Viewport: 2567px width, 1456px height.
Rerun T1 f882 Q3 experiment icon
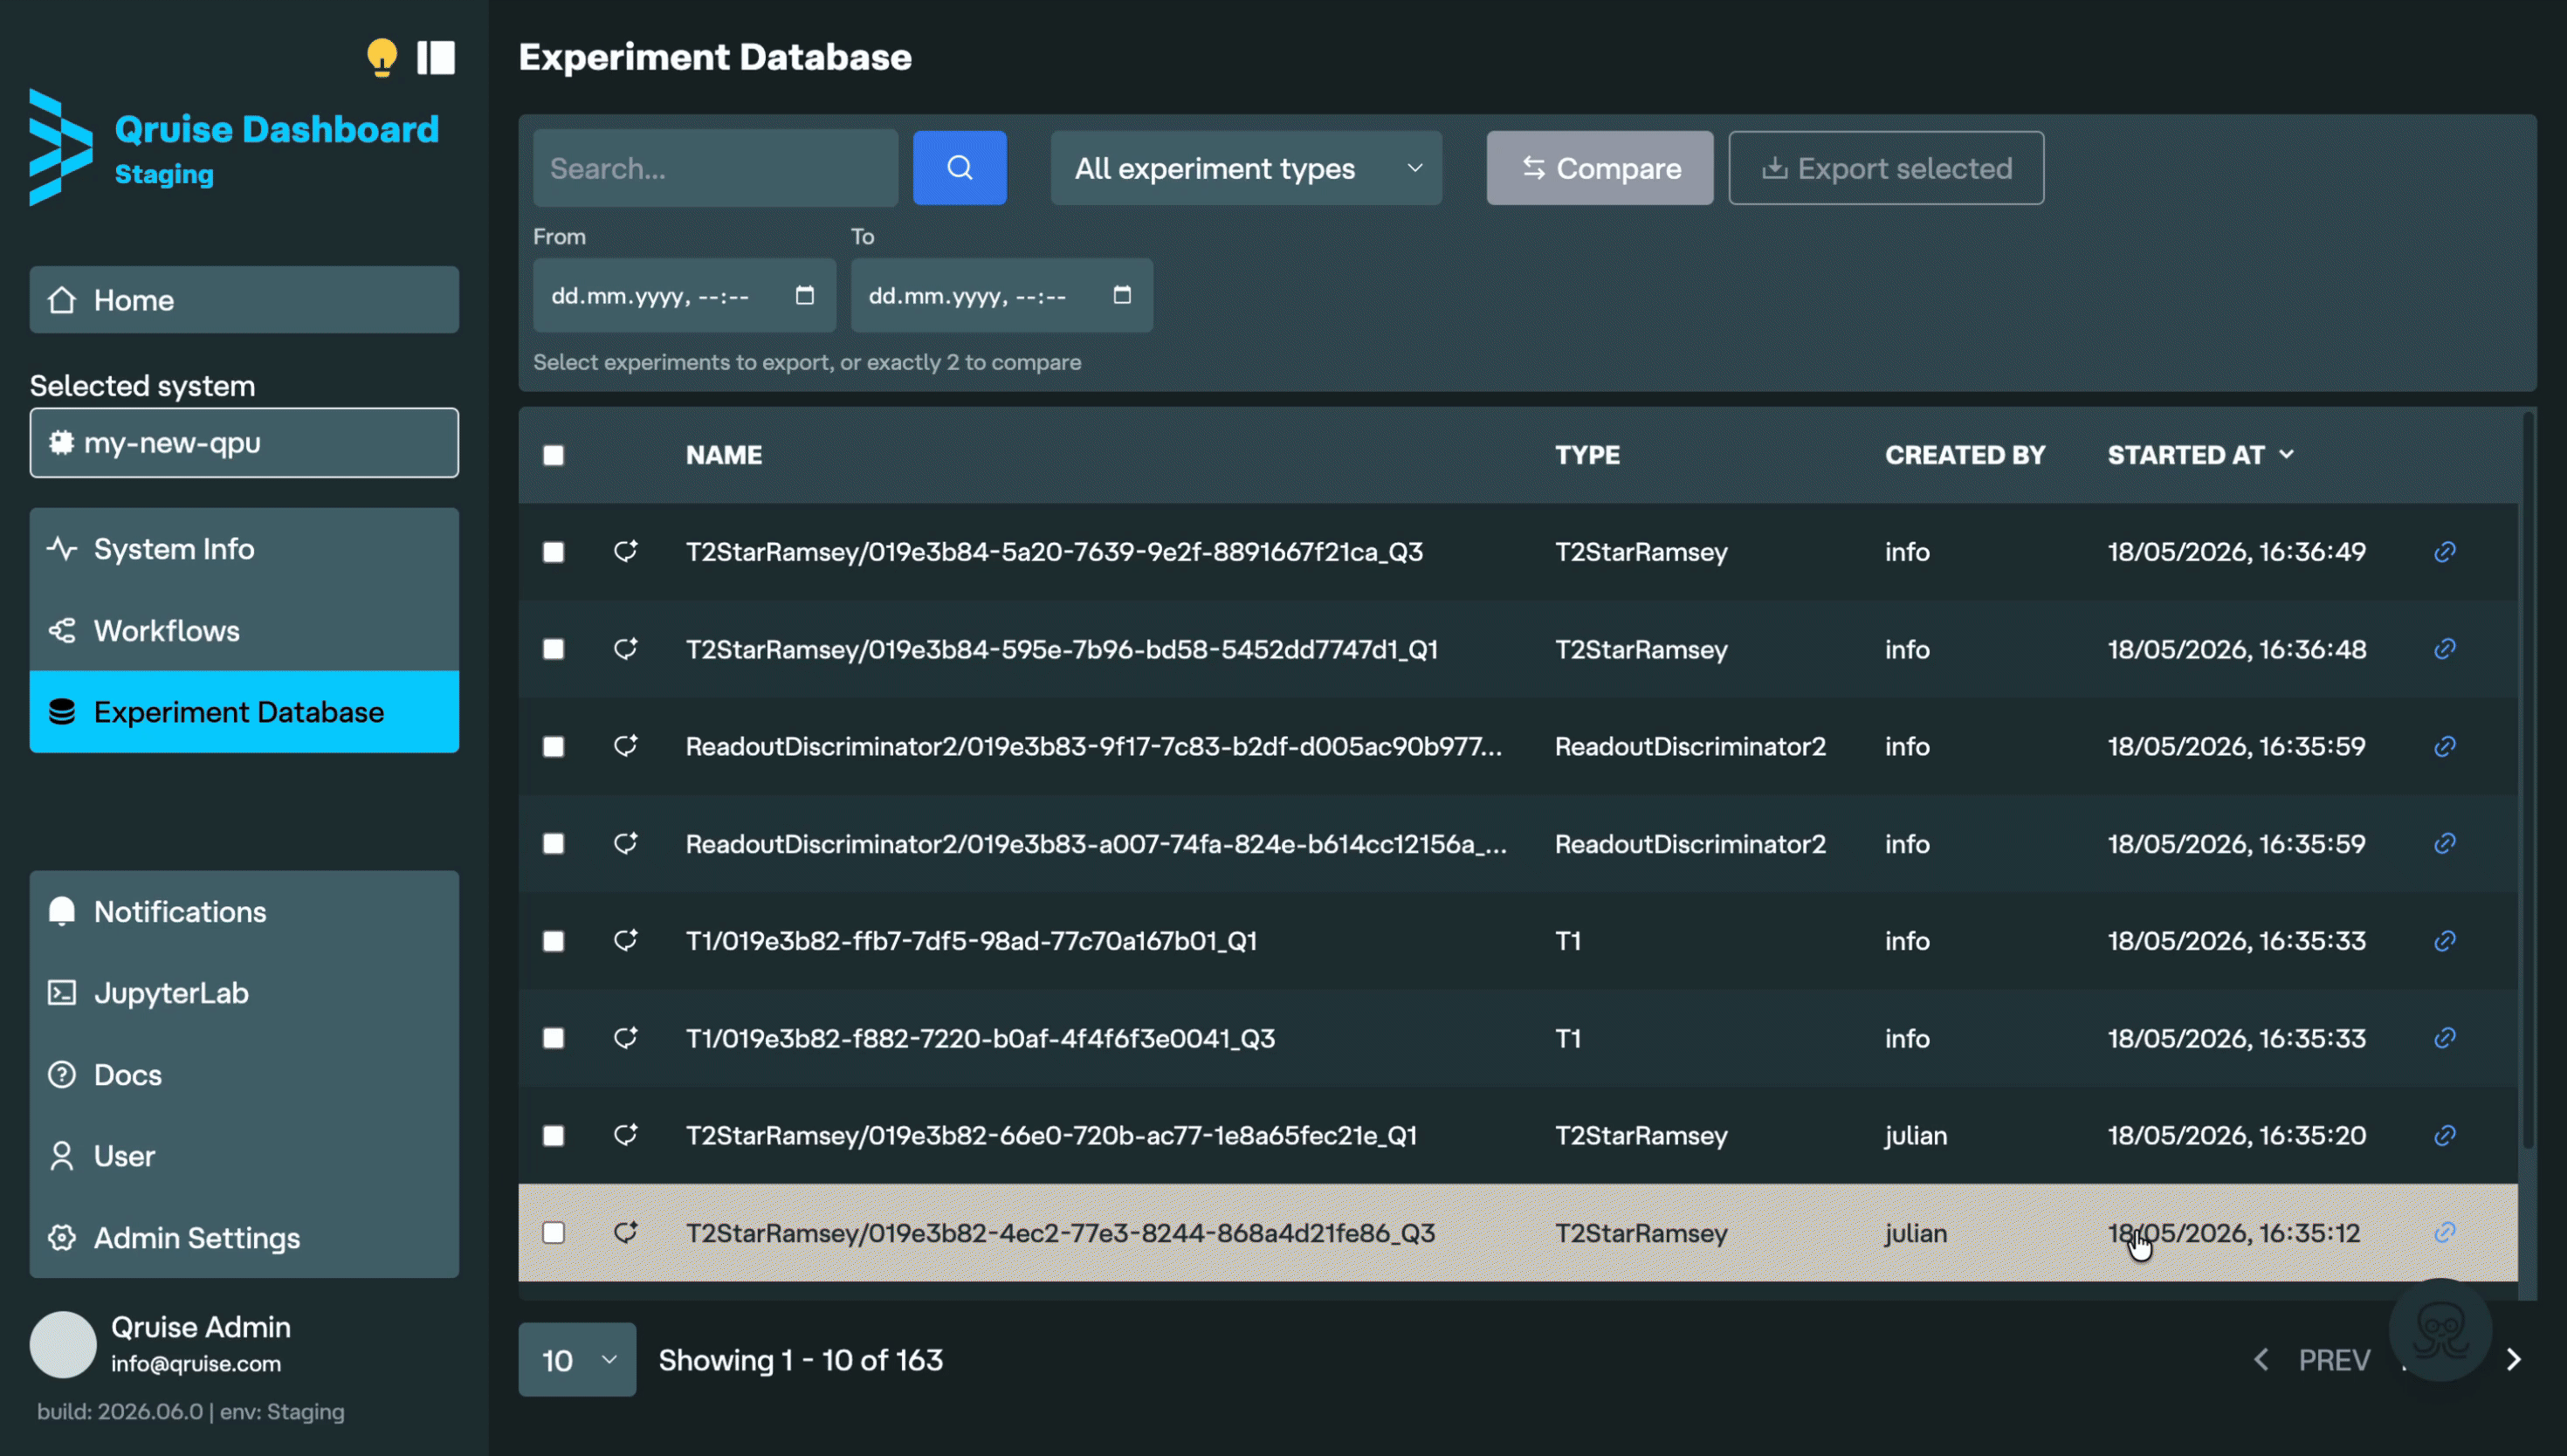coord(625,1038)
